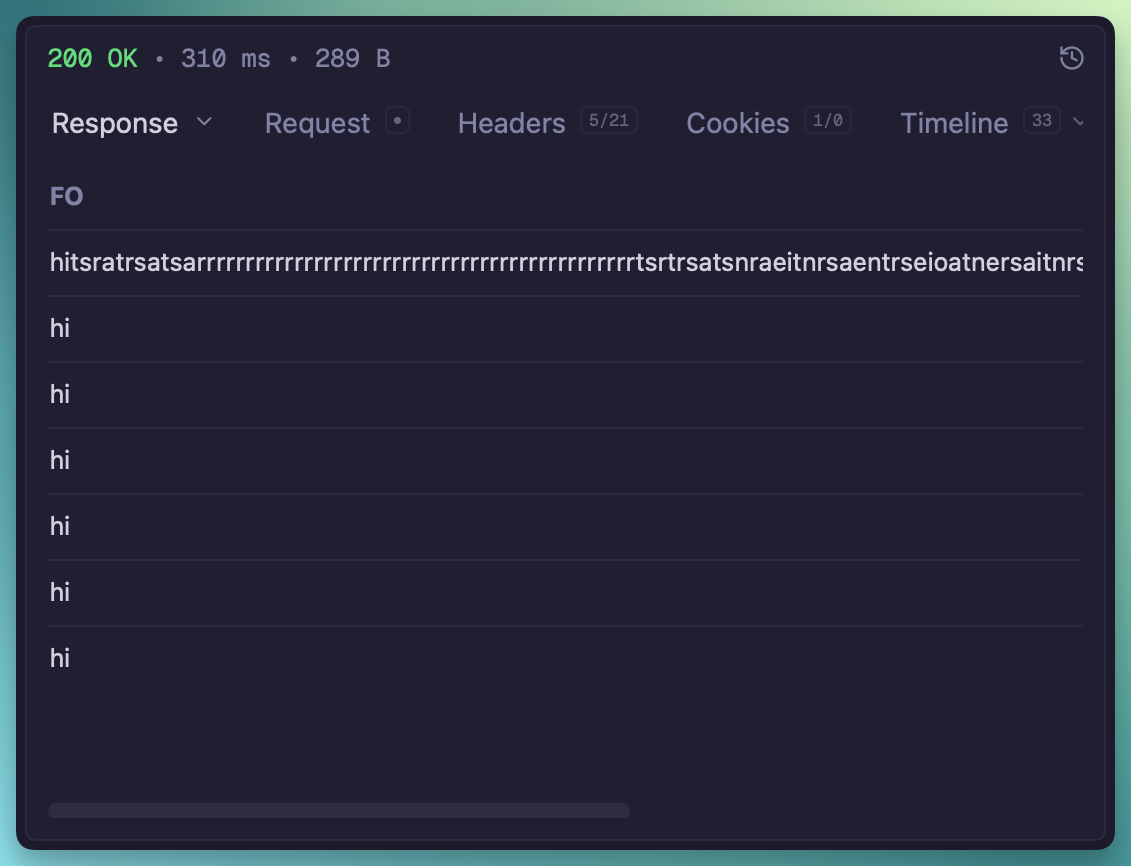Viewport: 1131px width, 866px height.
Task: Click the 33 count badge beside Timeline
Action: click(x=1041, y=122)
